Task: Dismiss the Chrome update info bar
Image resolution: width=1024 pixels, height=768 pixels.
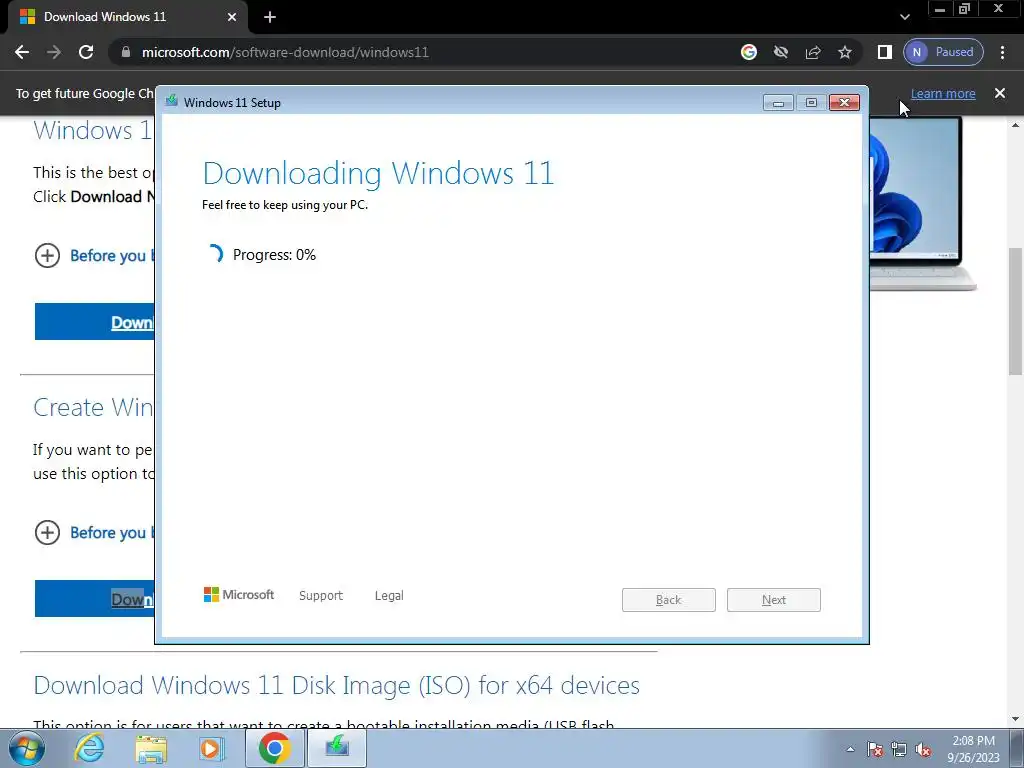Action: point(1000,93)
